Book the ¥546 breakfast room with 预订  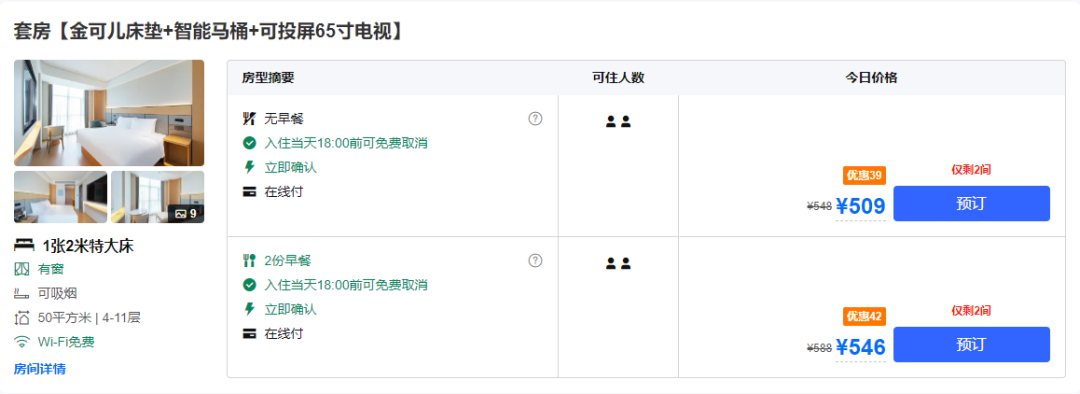pos(971,344)
